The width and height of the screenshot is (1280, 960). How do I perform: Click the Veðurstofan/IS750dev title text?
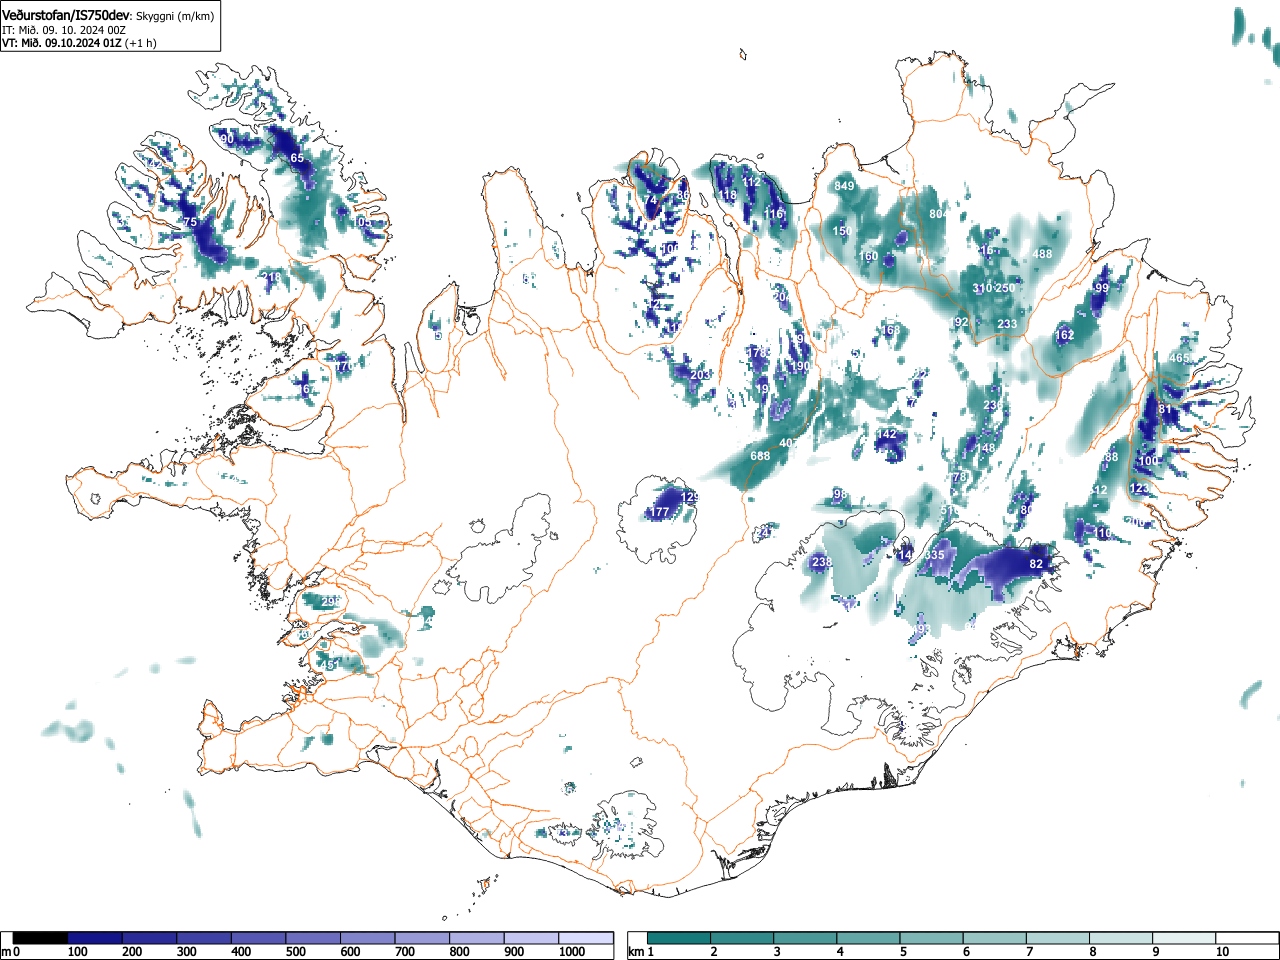point(68,16)
